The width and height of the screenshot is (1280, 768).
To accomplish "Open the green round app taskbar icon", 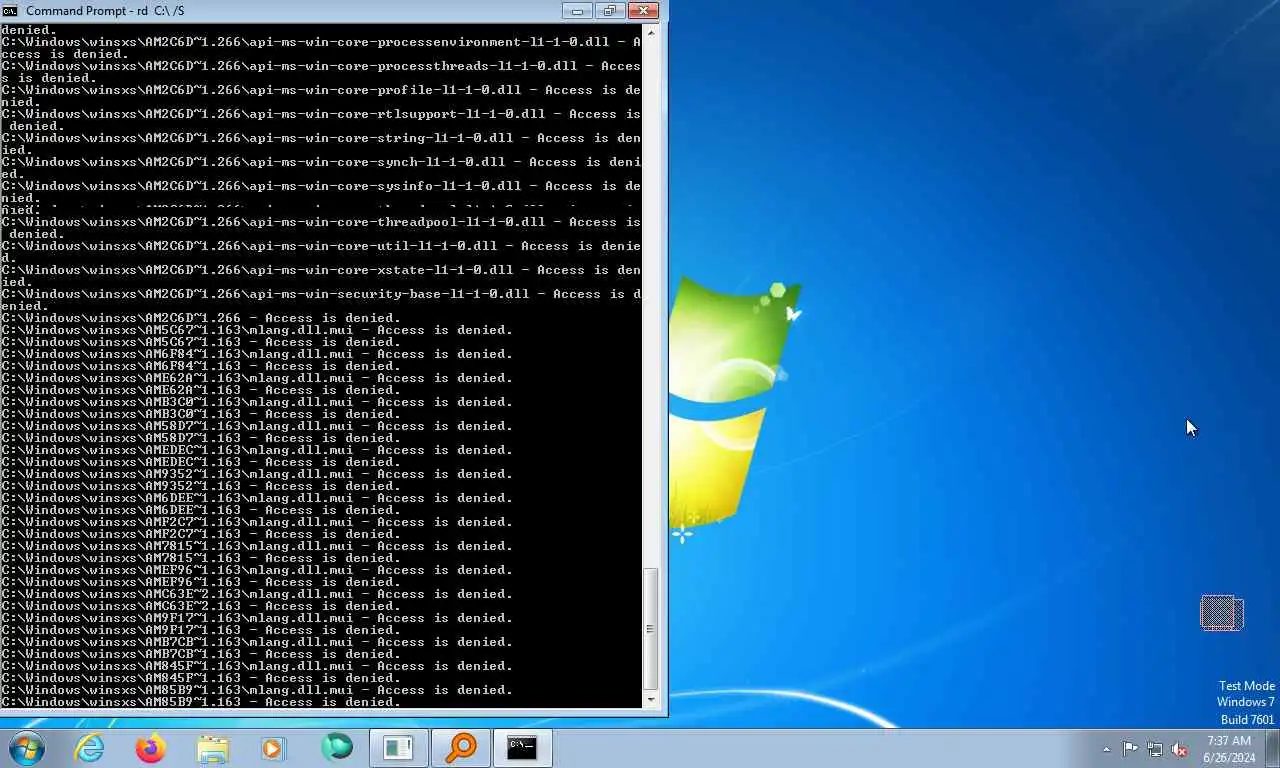I will pos(337,748).
